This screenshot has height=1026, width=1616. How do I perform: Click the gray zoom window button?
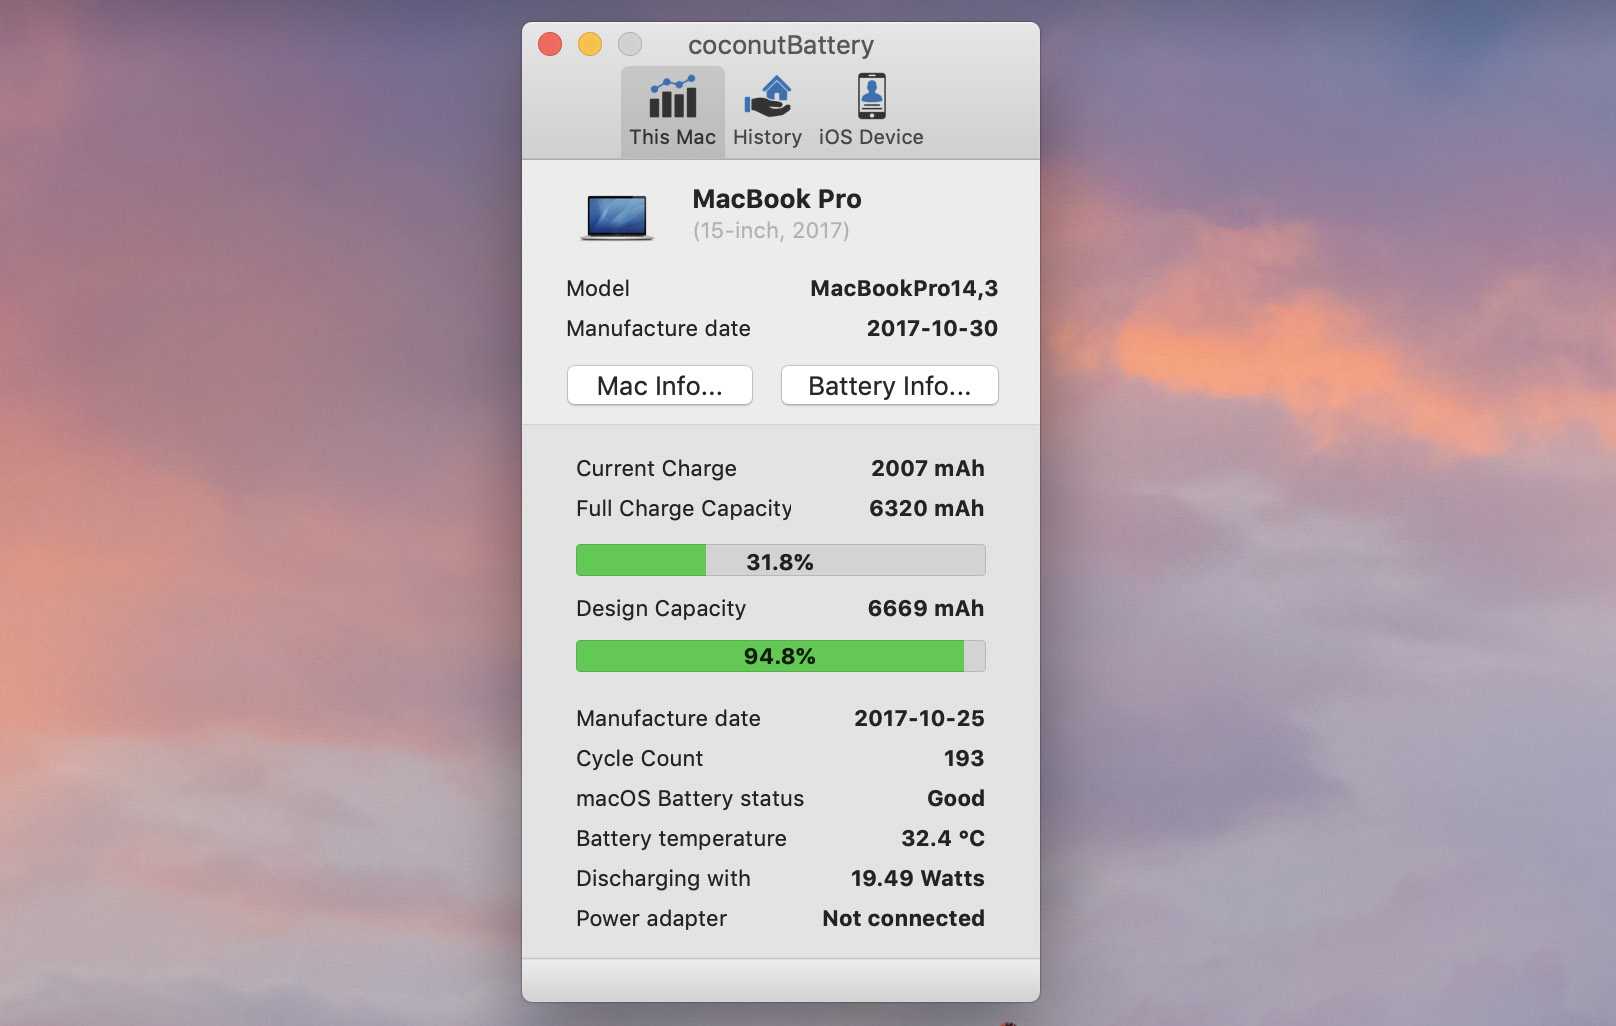point(630,45)
